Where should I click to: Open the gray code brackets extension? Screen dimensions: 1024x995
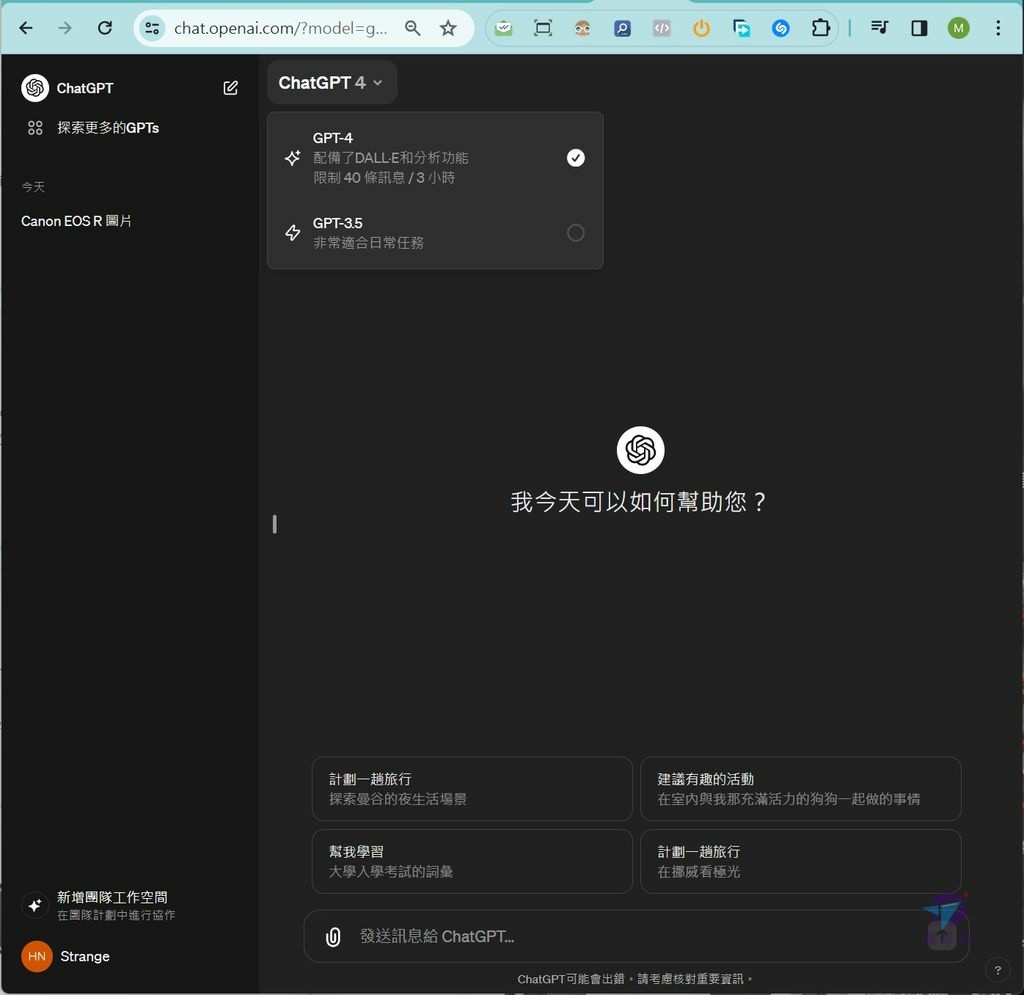[x=662, y=28]
